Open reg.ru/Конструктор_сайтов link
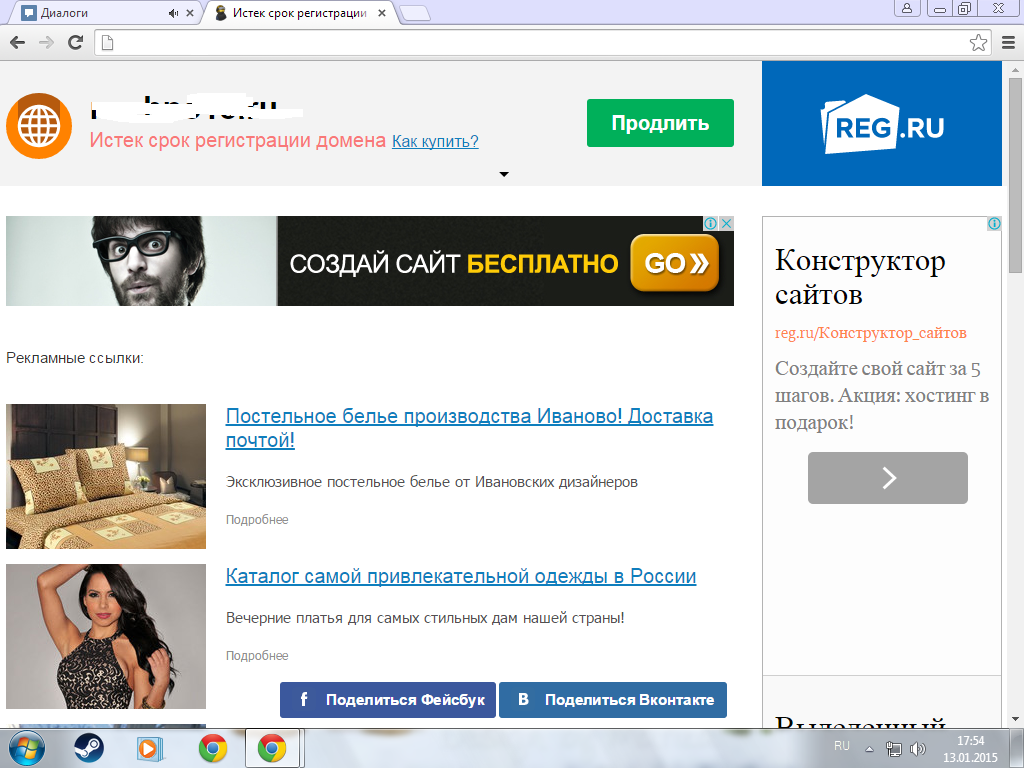The height and width of the screenshot is (768, 1024). [871, 333]
